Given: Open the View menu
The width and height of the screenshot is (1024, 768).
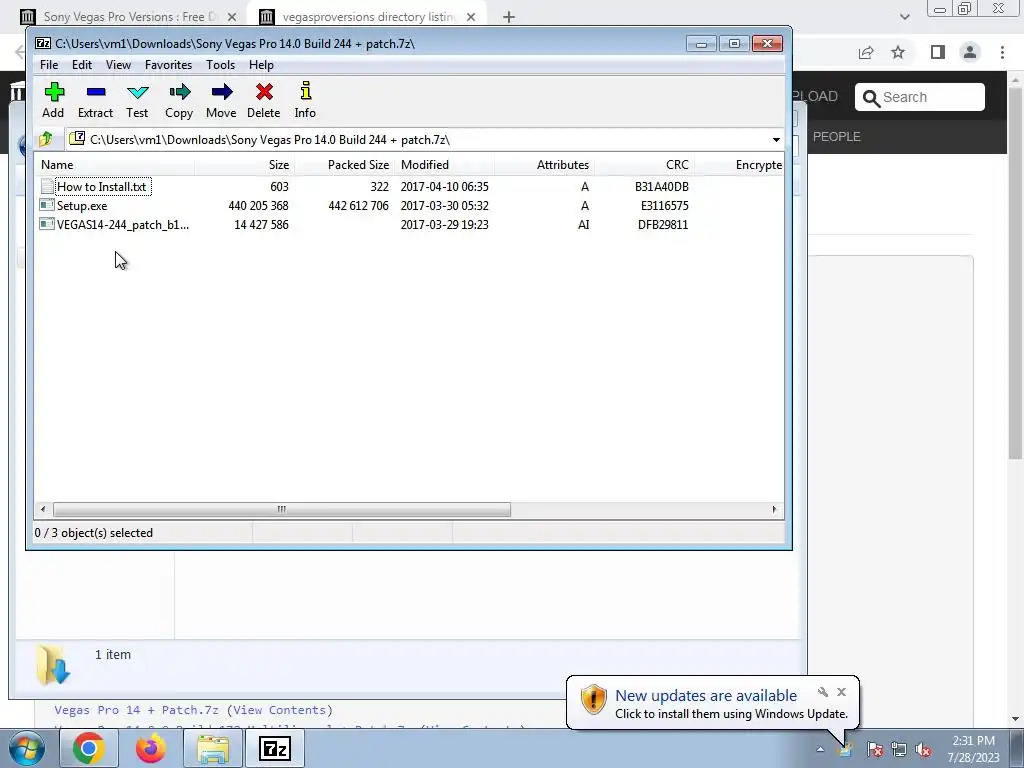Looking at the screenshot, I should pos(118,65).
